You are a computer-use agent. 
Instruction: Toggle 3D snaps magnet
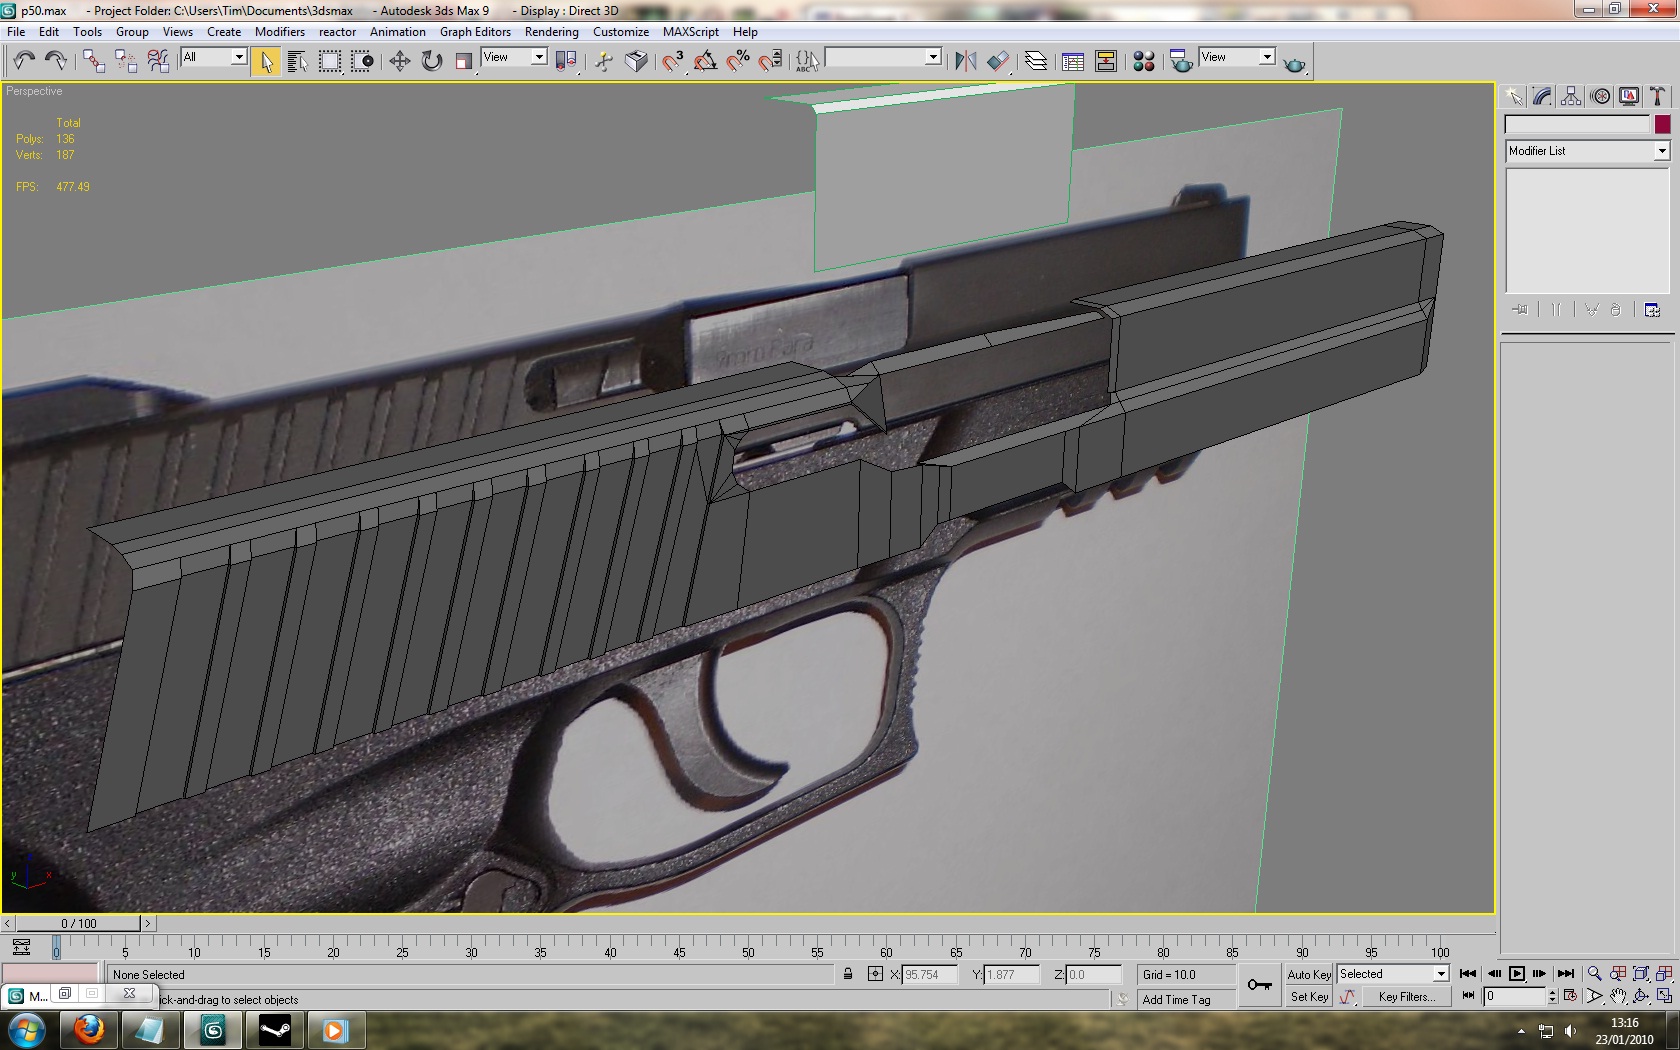[672, 62]
